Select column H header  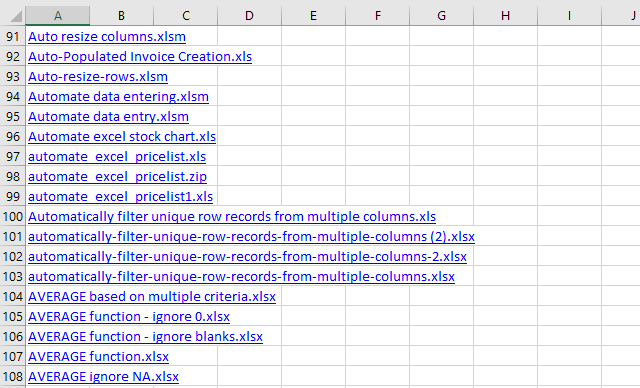pyautogui.click(x=505, y=16)
